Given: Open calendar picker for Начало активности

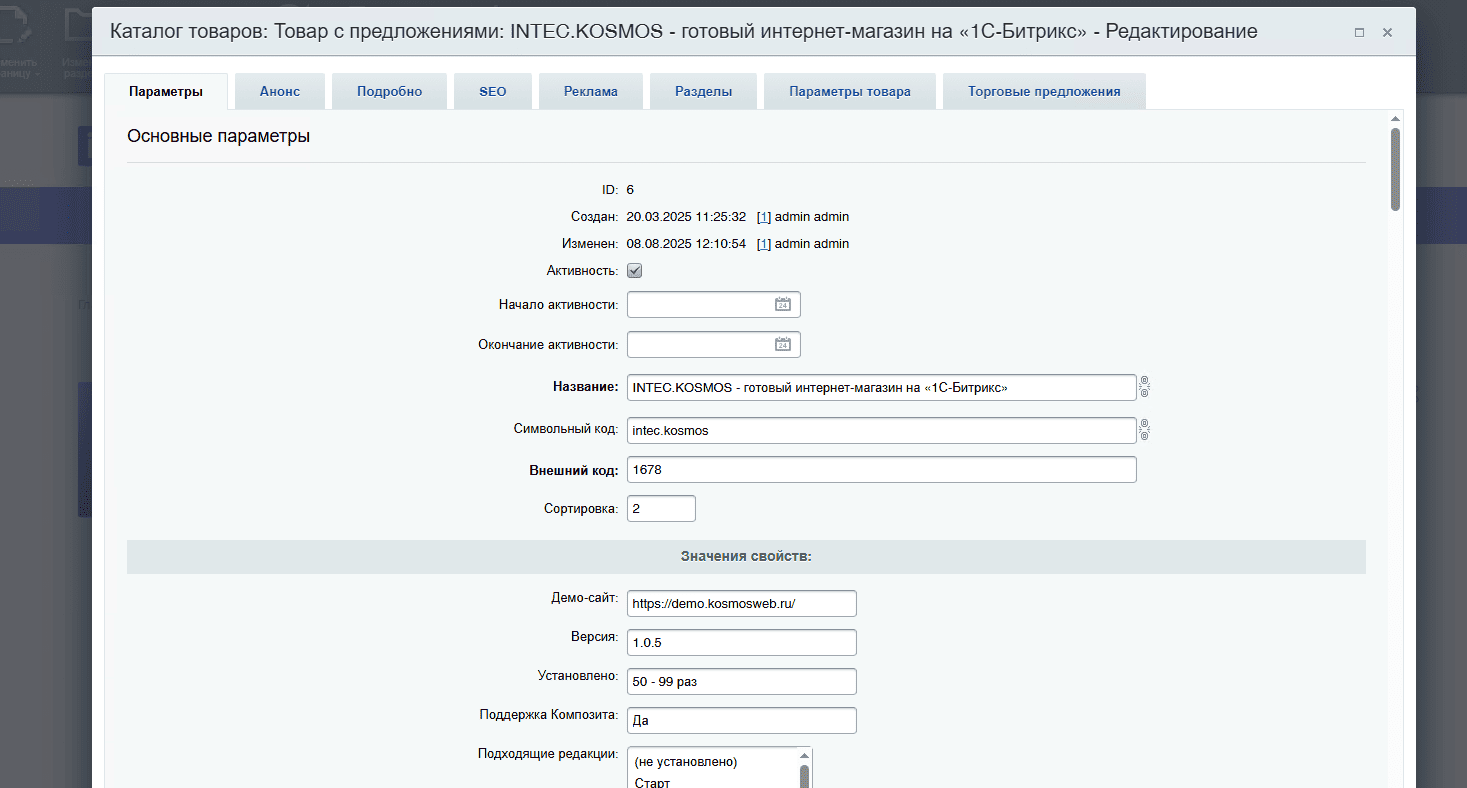Looking at the screenshot, I should pos(783,305).
